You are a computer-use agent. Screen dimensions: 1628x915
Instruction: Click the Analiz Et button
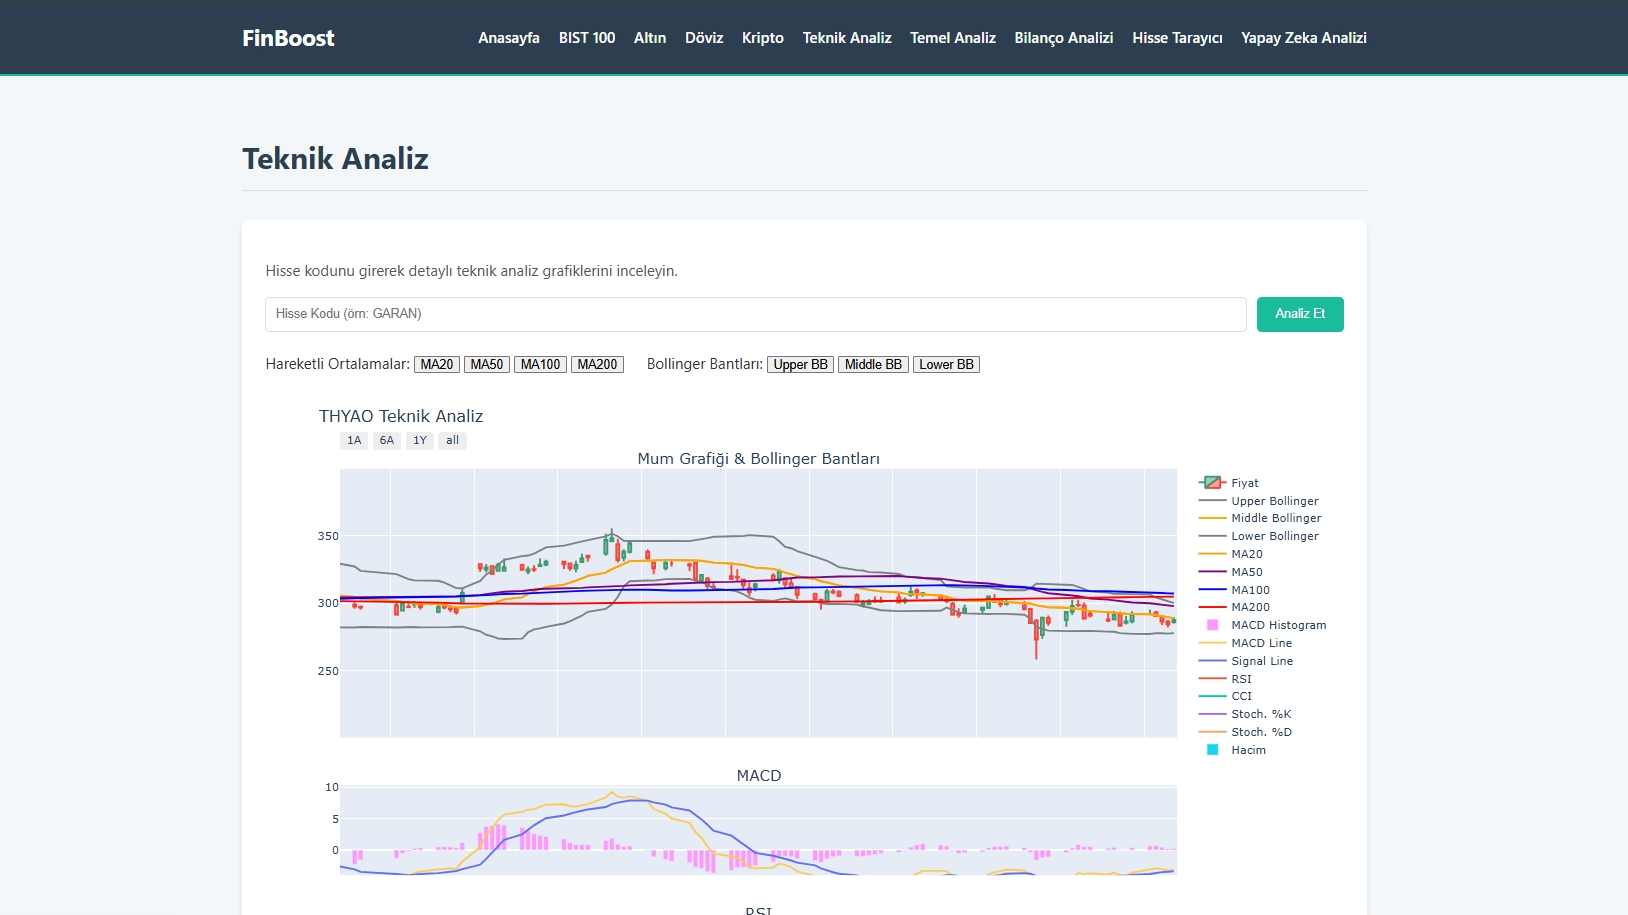(x=1300, y=314)
